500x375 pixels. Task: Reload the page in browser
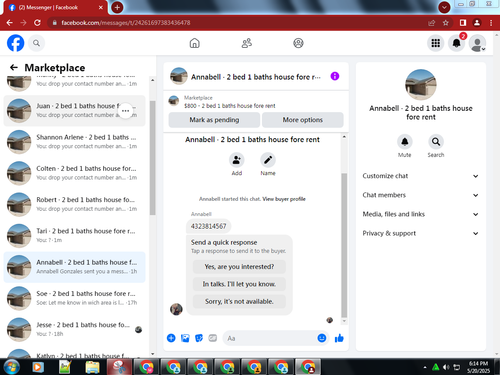pyautogui.click(x=37, y=23)
